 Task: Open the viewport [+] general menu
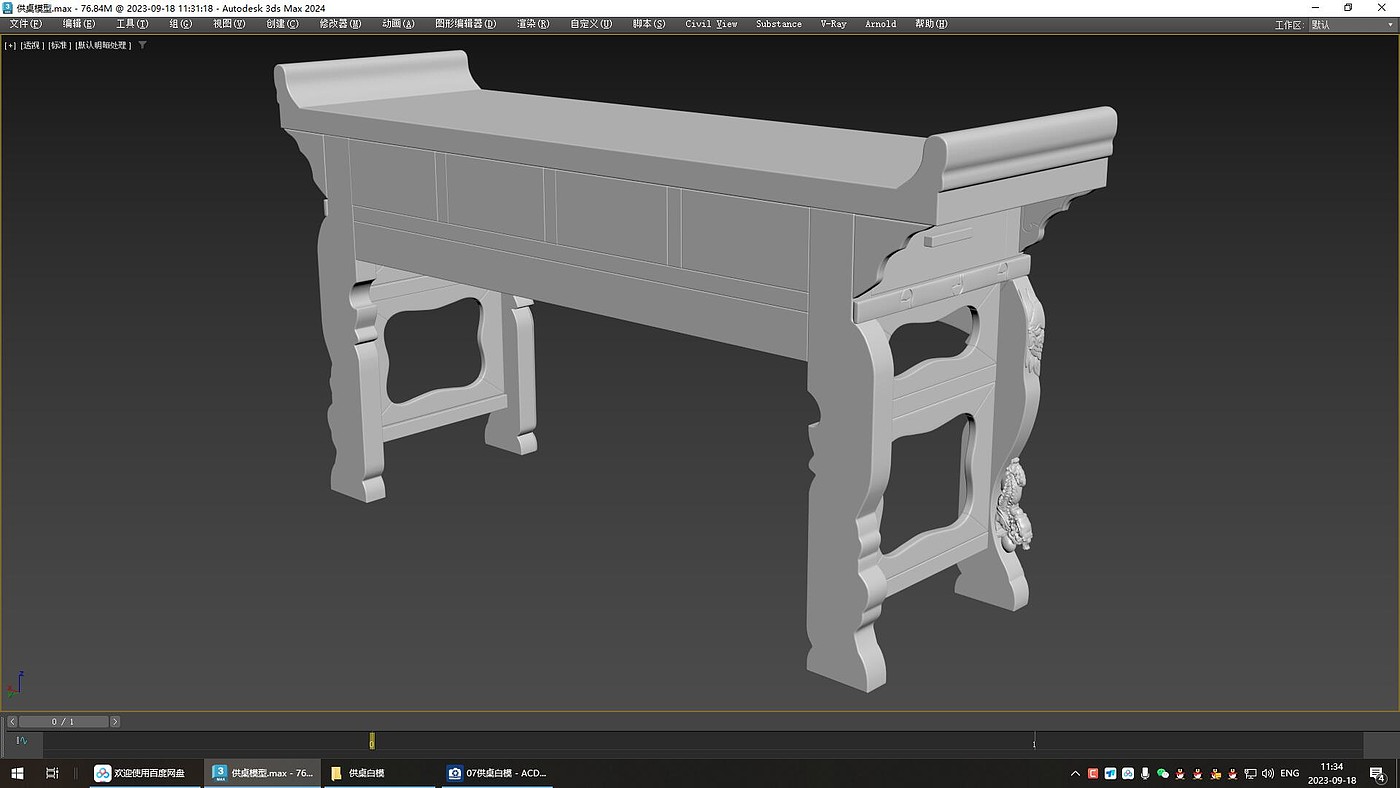(x=11, y=45)
